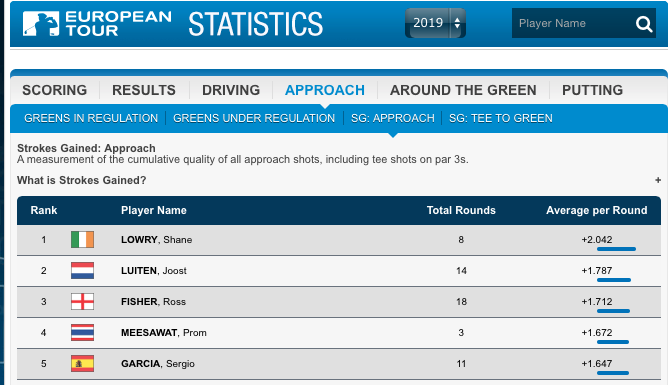This screenshot has width=671, height=385.
Task: Click the European Tour text wordmark
Action: click(x=119, y=24)
